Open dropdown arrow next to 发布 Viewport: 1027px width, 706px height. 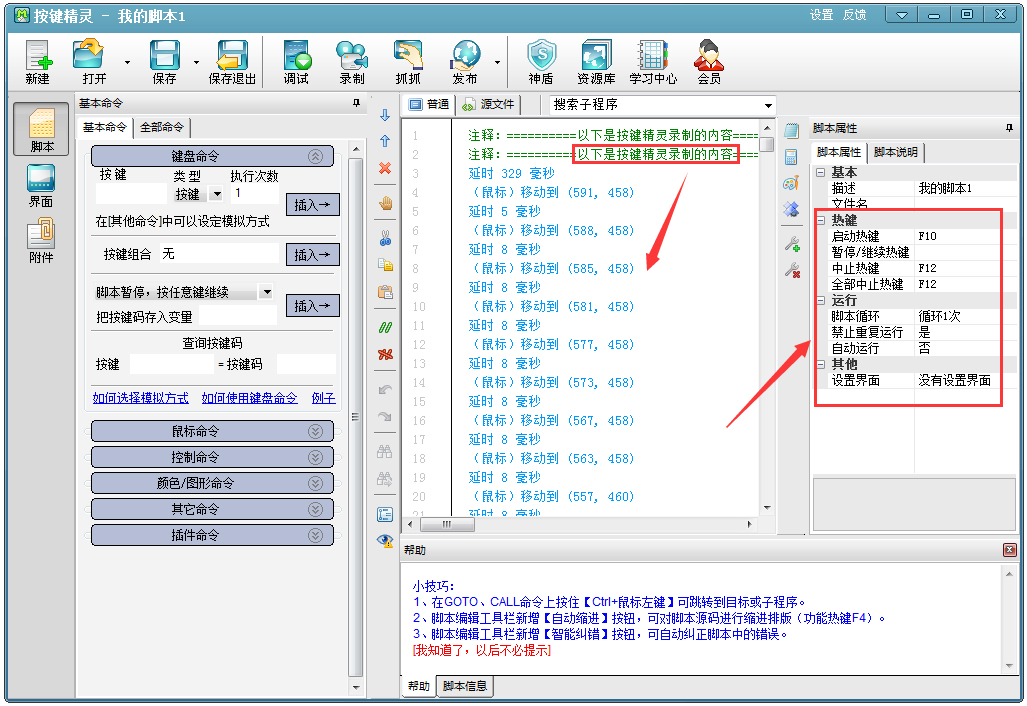coord(497,63)
